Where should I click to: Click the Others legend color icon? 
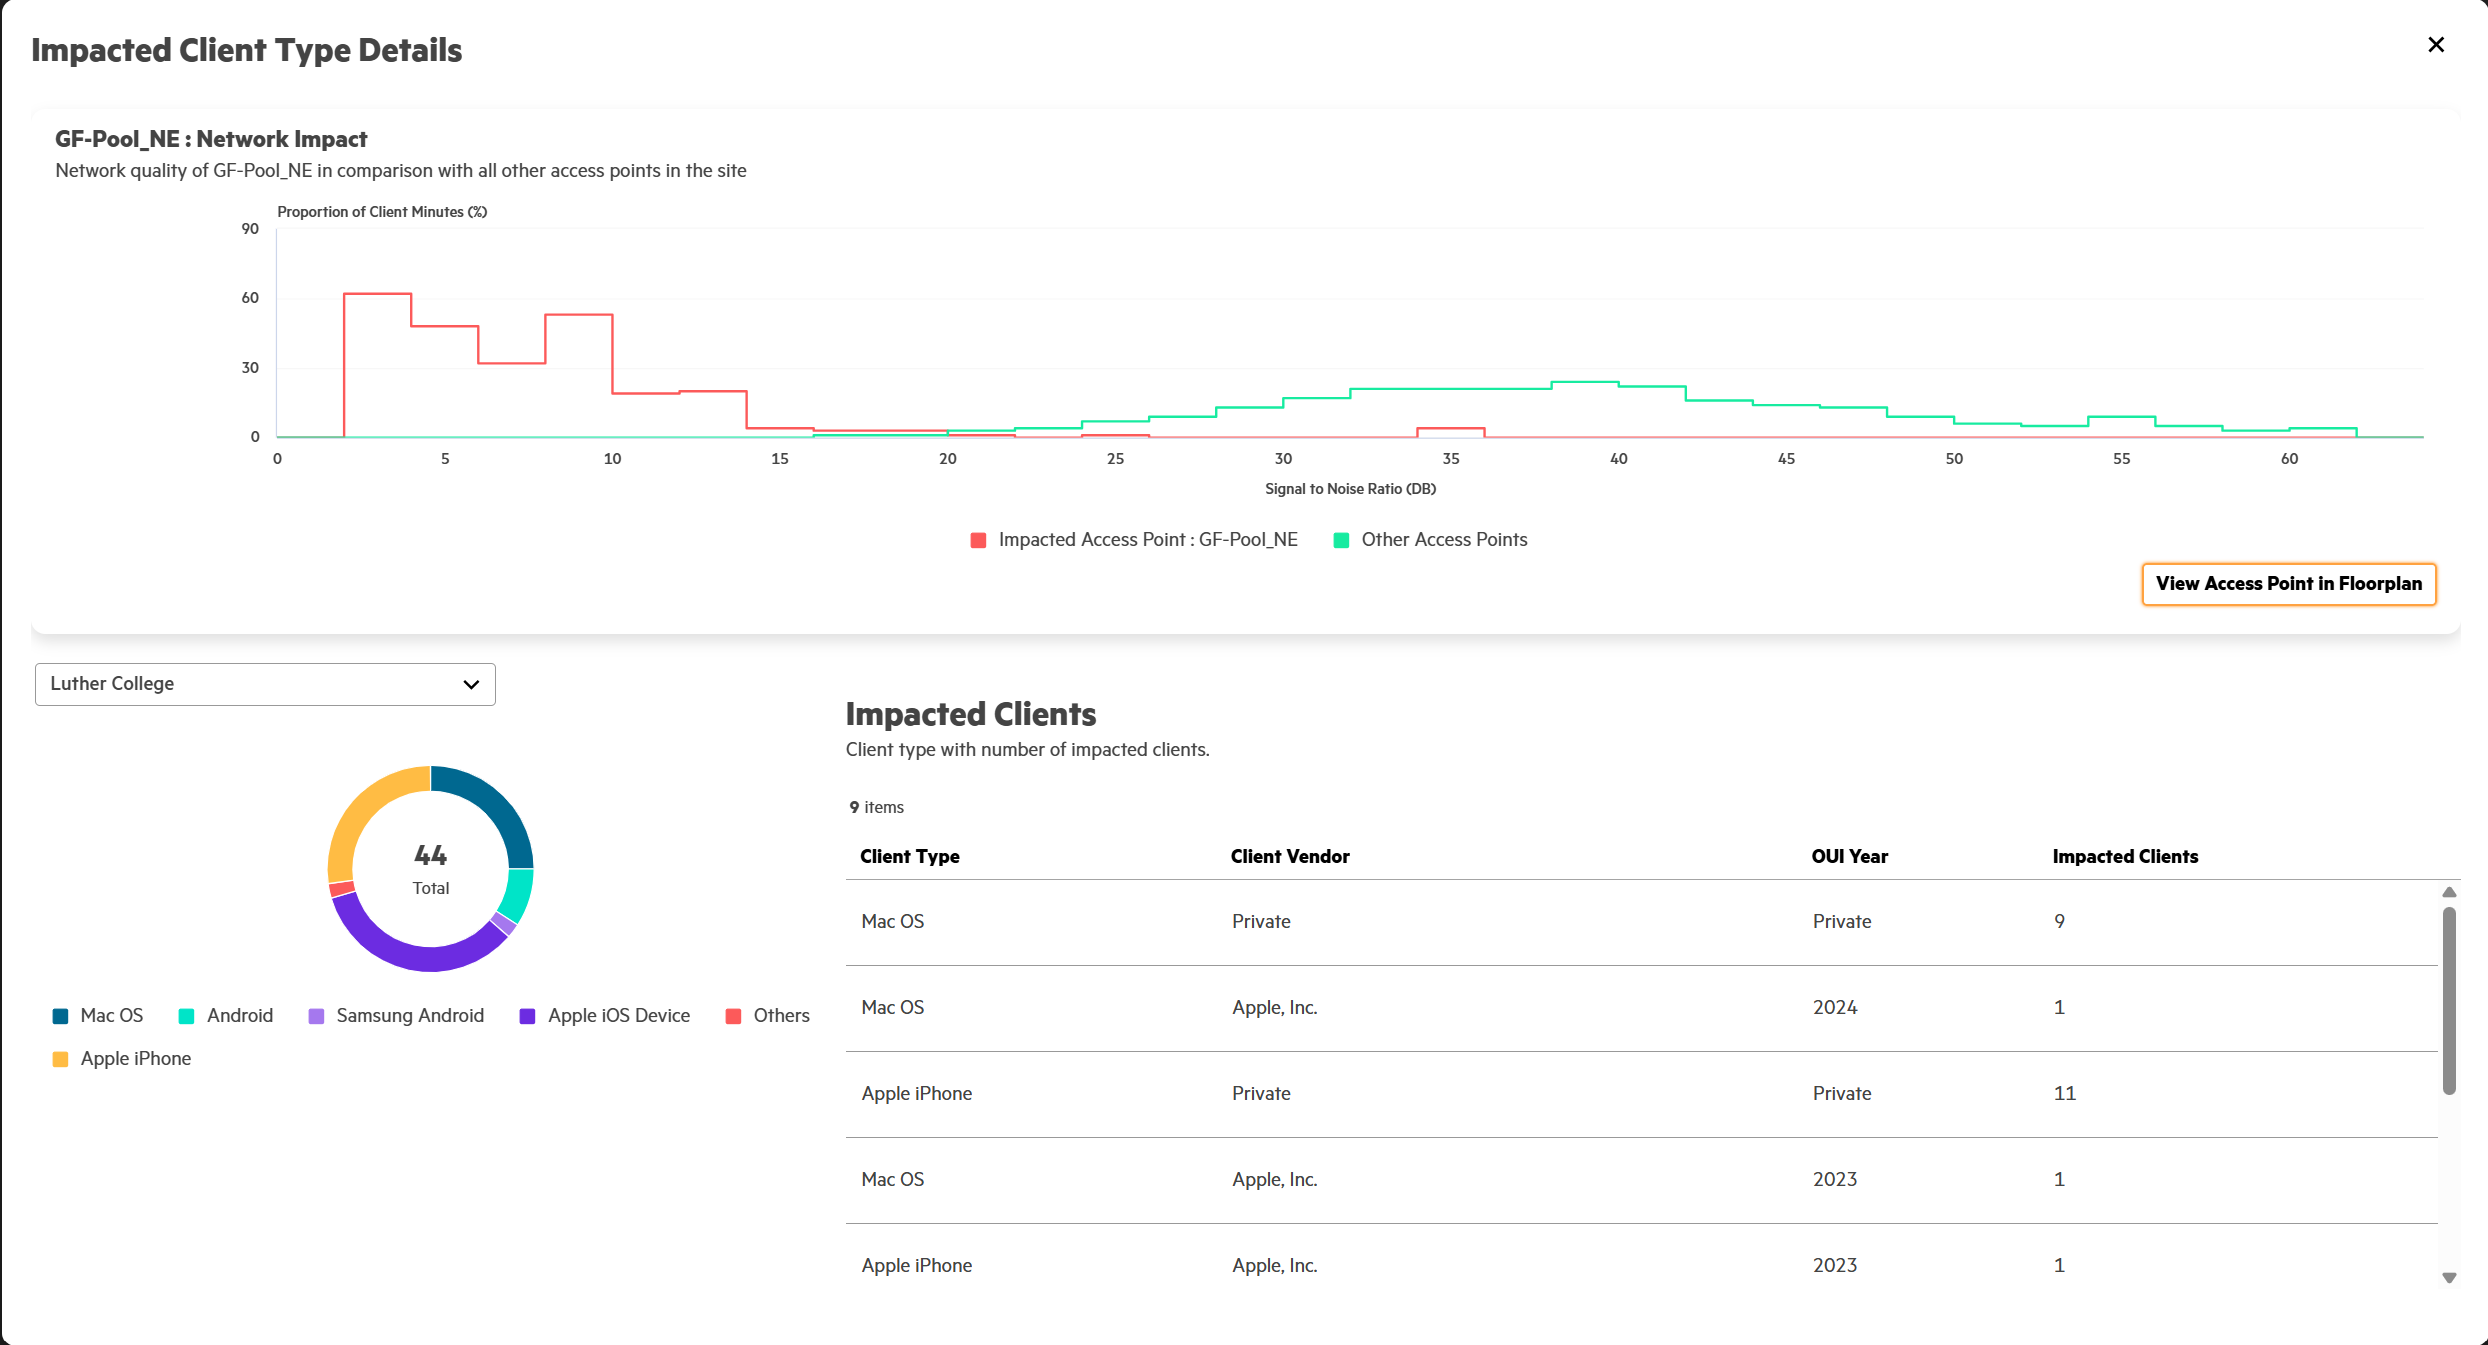pyautogui.click(x=733, y=1016)
